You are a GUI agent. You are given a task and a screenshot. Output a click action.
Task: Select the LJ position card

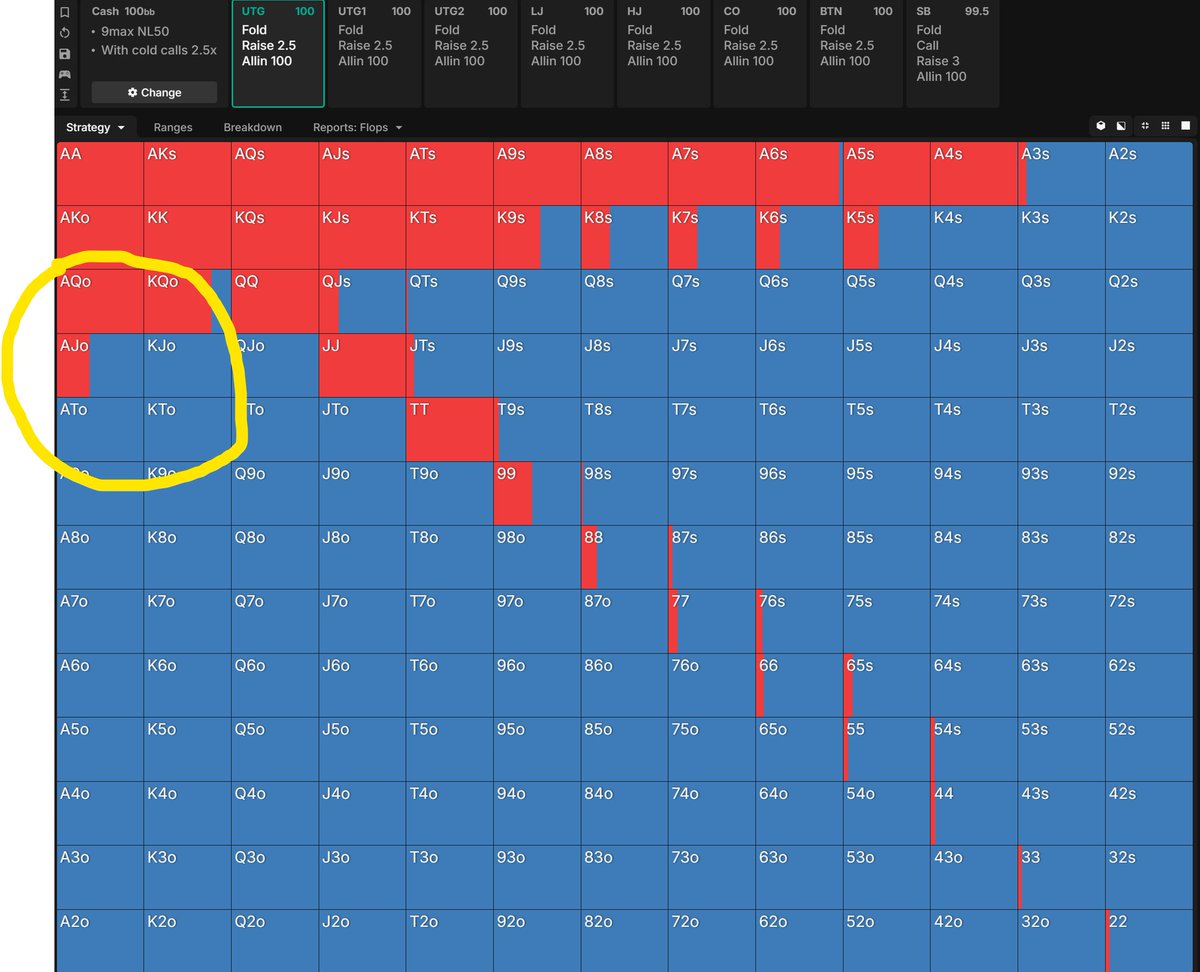[567, 53]
